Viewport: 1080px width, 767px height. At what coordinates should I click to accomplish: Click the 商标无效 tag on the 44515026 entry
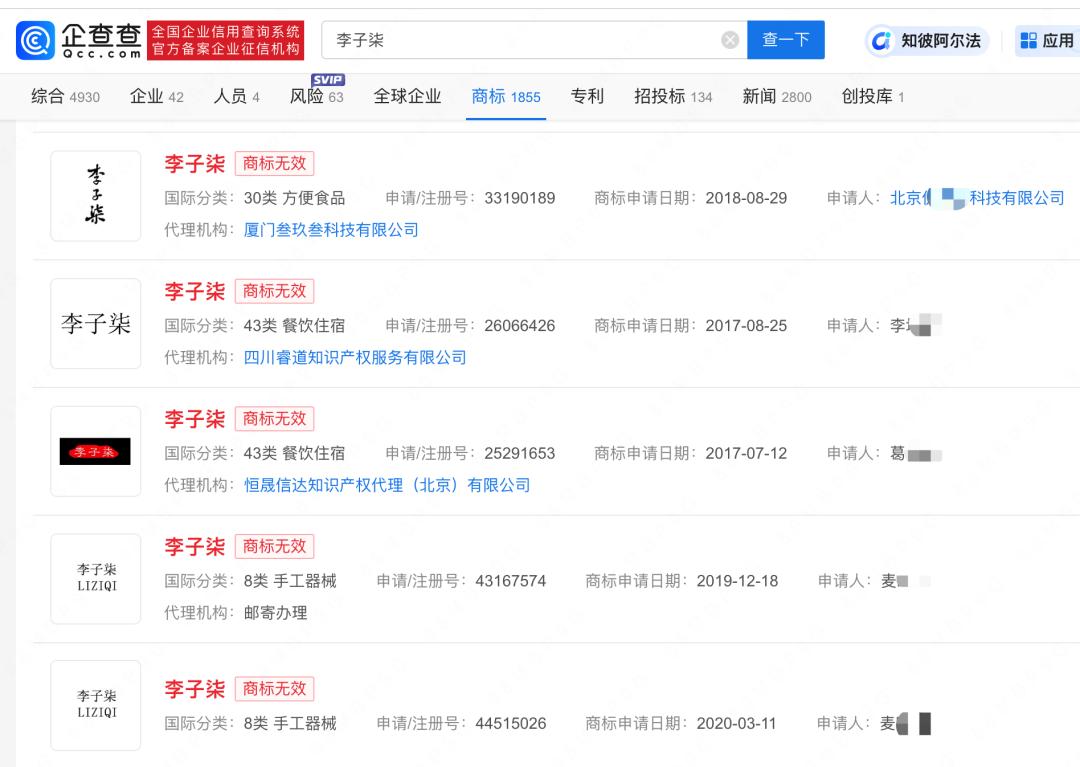[x=274, y=689]
